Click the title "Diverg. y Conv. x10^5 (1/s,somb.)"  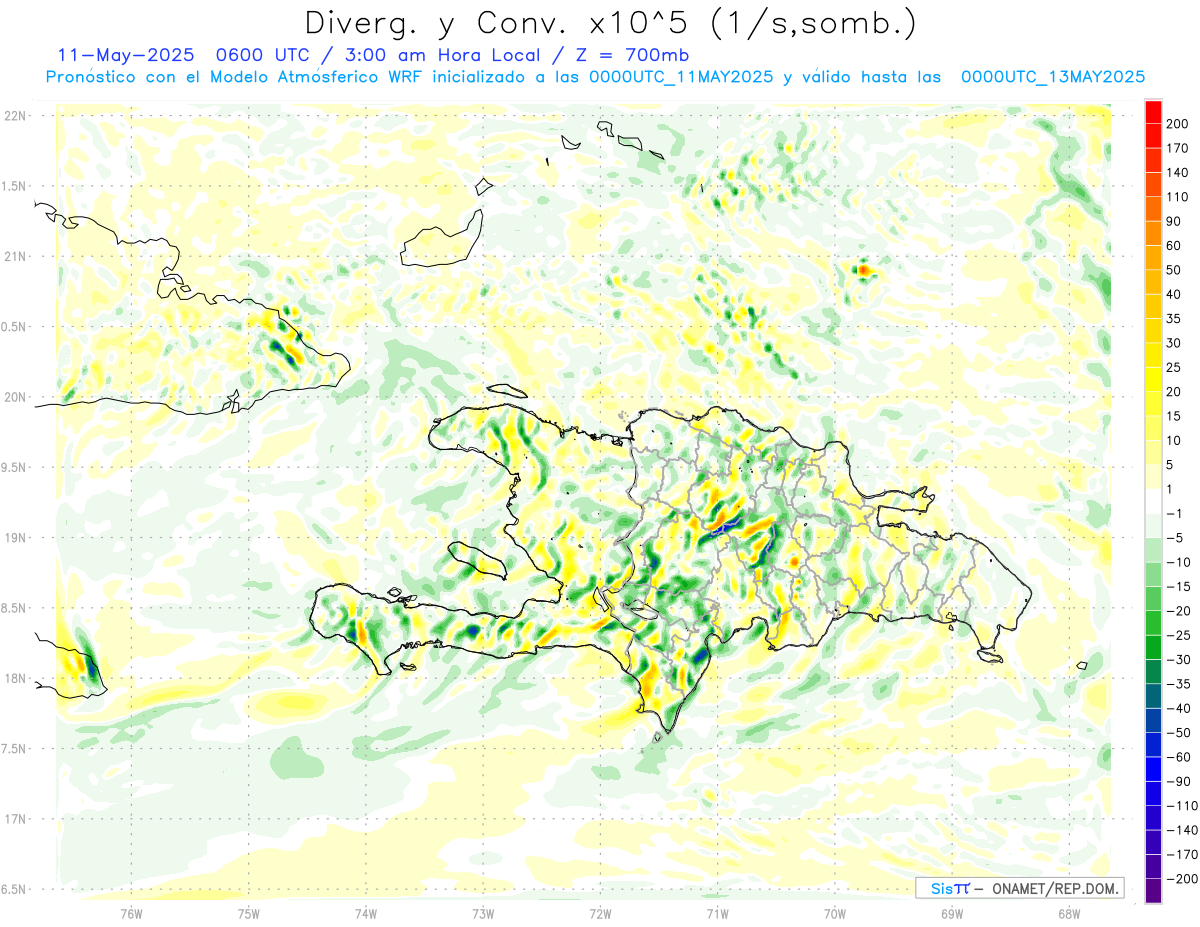pos(610,23)
